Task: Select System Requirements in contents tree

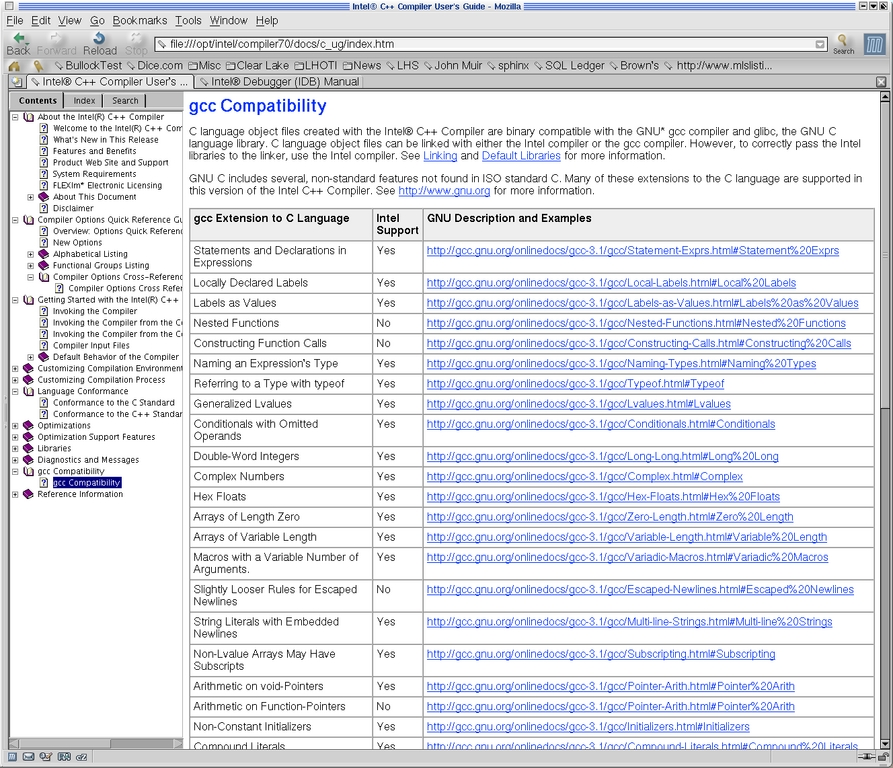Action: point(94,174)
